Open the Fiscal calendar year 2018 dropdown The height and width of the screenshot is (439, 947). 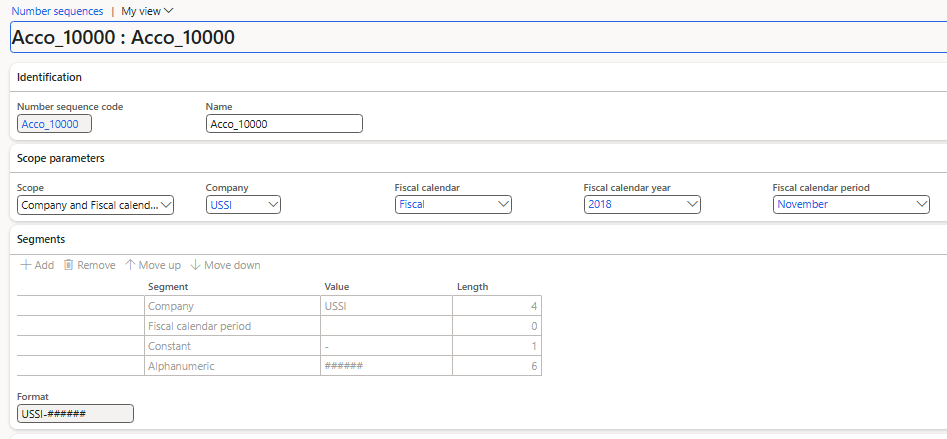642,205
